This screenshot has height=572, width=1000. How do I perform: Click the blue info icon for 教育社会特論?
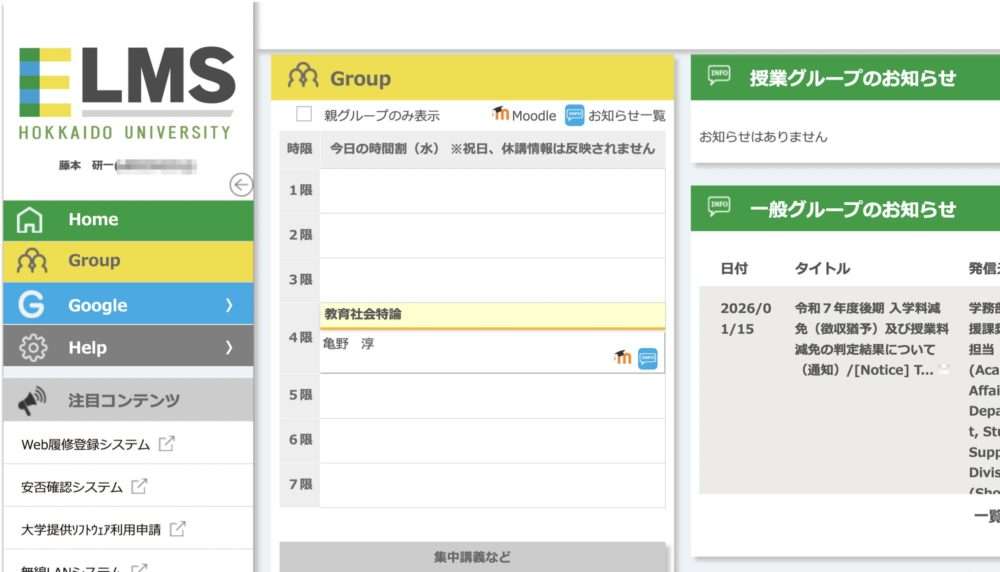648,358
